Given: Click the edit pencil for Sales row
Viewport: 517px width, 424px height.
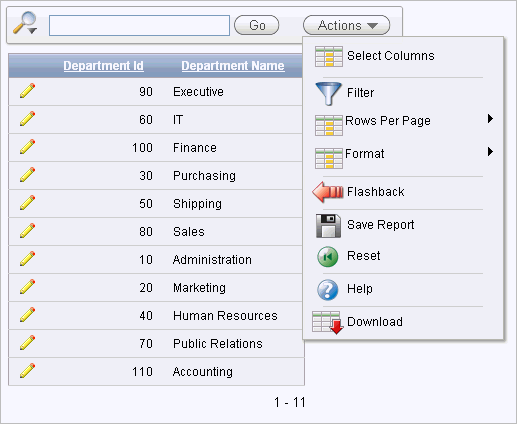Looking at the screenshot, I should tap(27, 231).
